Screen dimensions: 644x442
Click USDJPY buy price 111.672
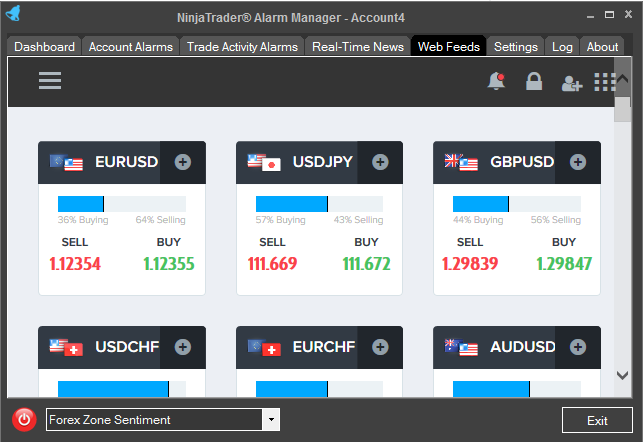pyautogui.click(x=366, y=264)
